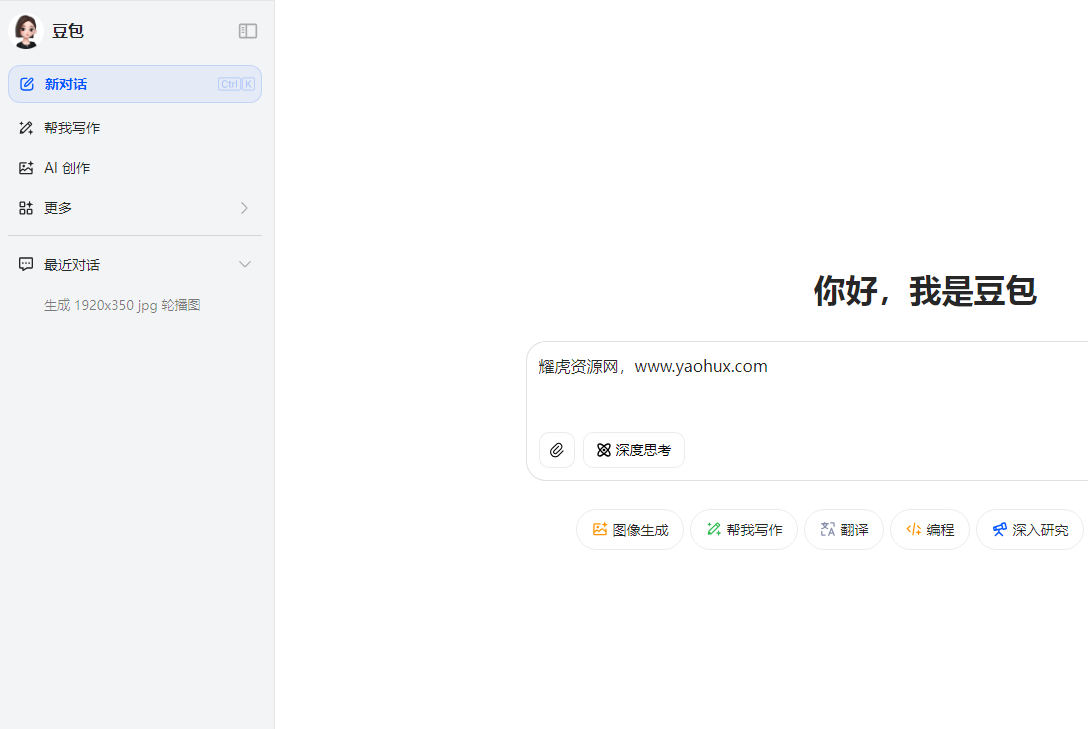The height and width of the screenshot is (729, 1088).
Task: Click the 翻译 translate chip
Action: coord(844,530)
